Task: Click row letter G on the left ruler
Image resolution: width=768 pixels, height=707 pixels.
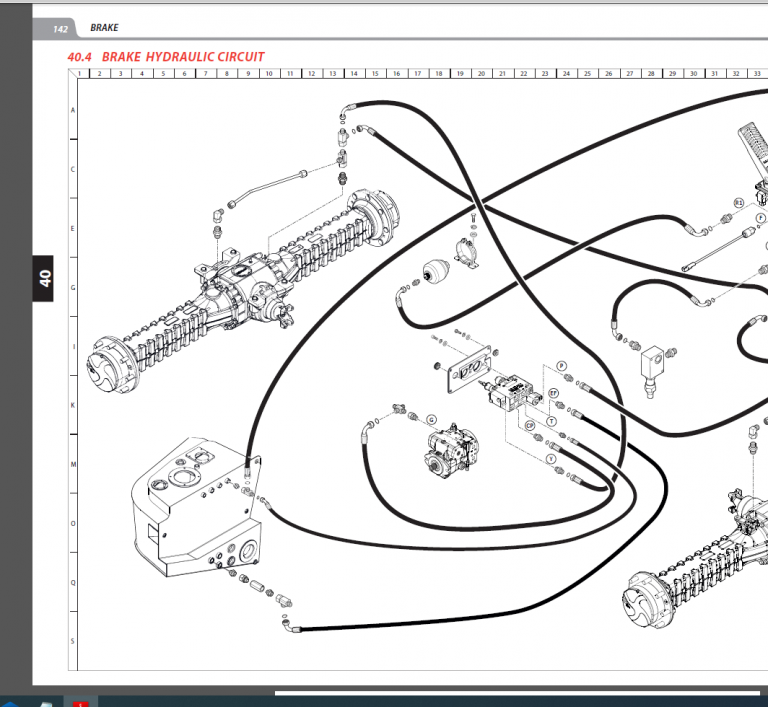Action: 73,288
